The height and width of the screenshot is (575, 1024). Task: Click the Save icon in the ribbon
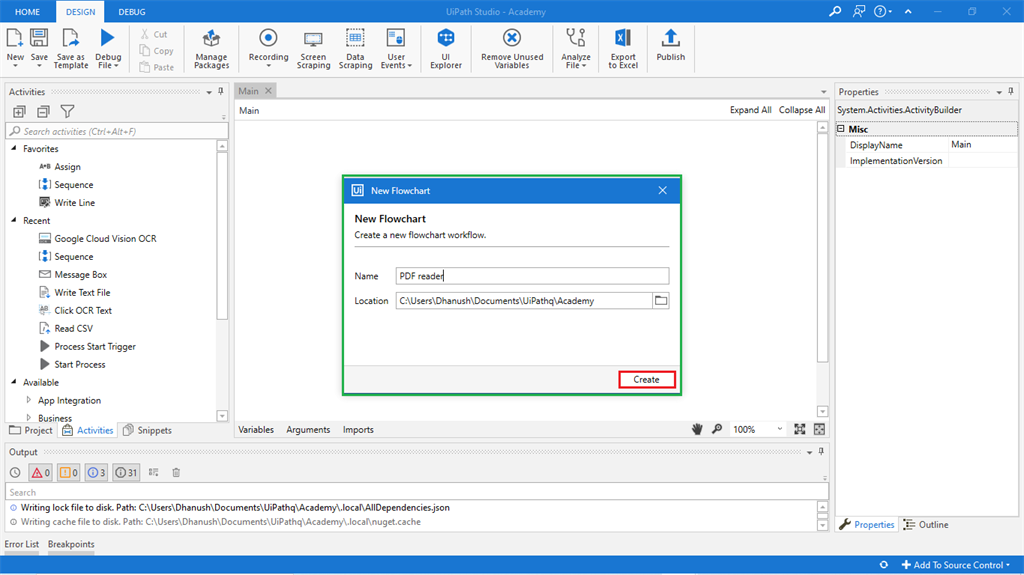tap(39, 38)
